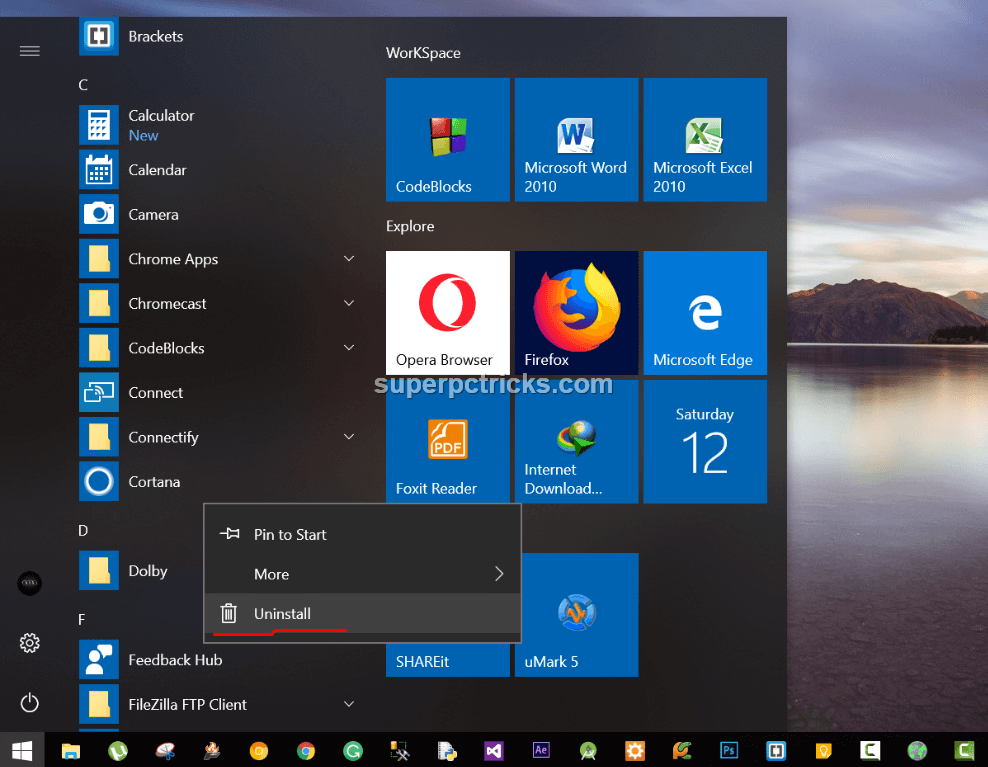Choose Pin to Start
988x767 pixels.
click(x=362, y=534)
